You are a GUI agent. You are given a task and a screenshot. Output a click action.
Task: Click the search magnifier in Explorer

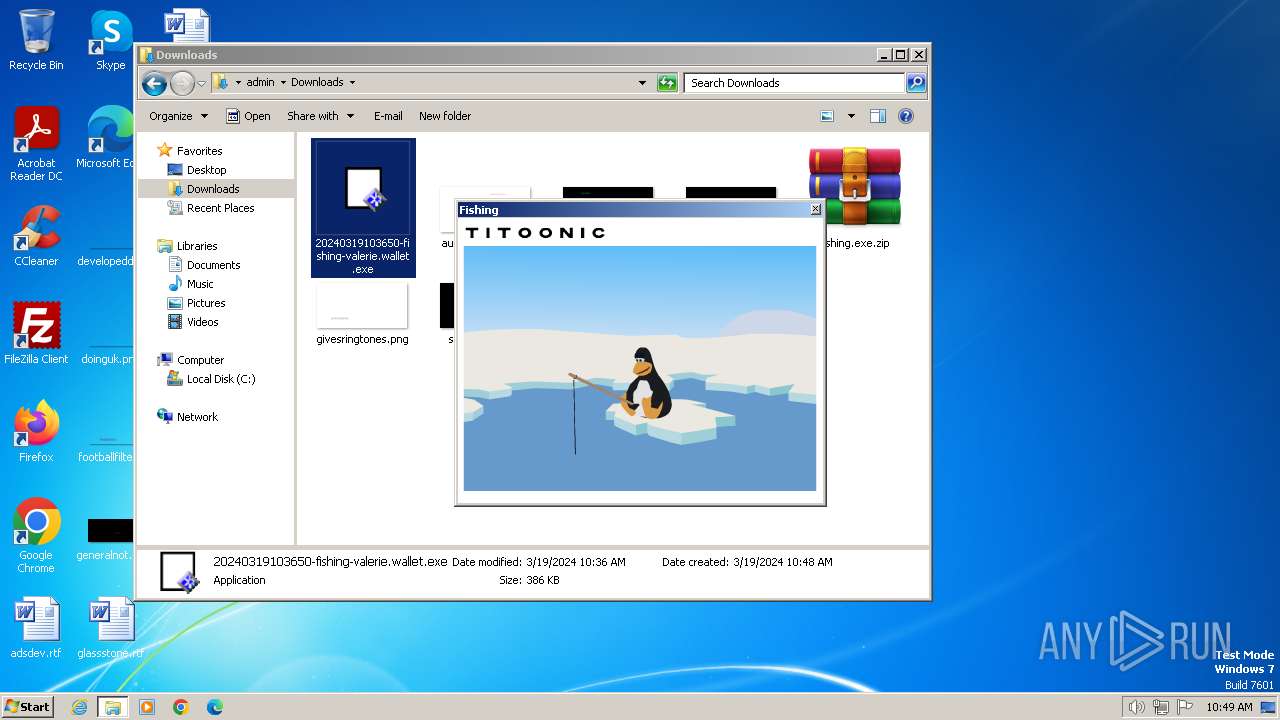pos(915,83)
